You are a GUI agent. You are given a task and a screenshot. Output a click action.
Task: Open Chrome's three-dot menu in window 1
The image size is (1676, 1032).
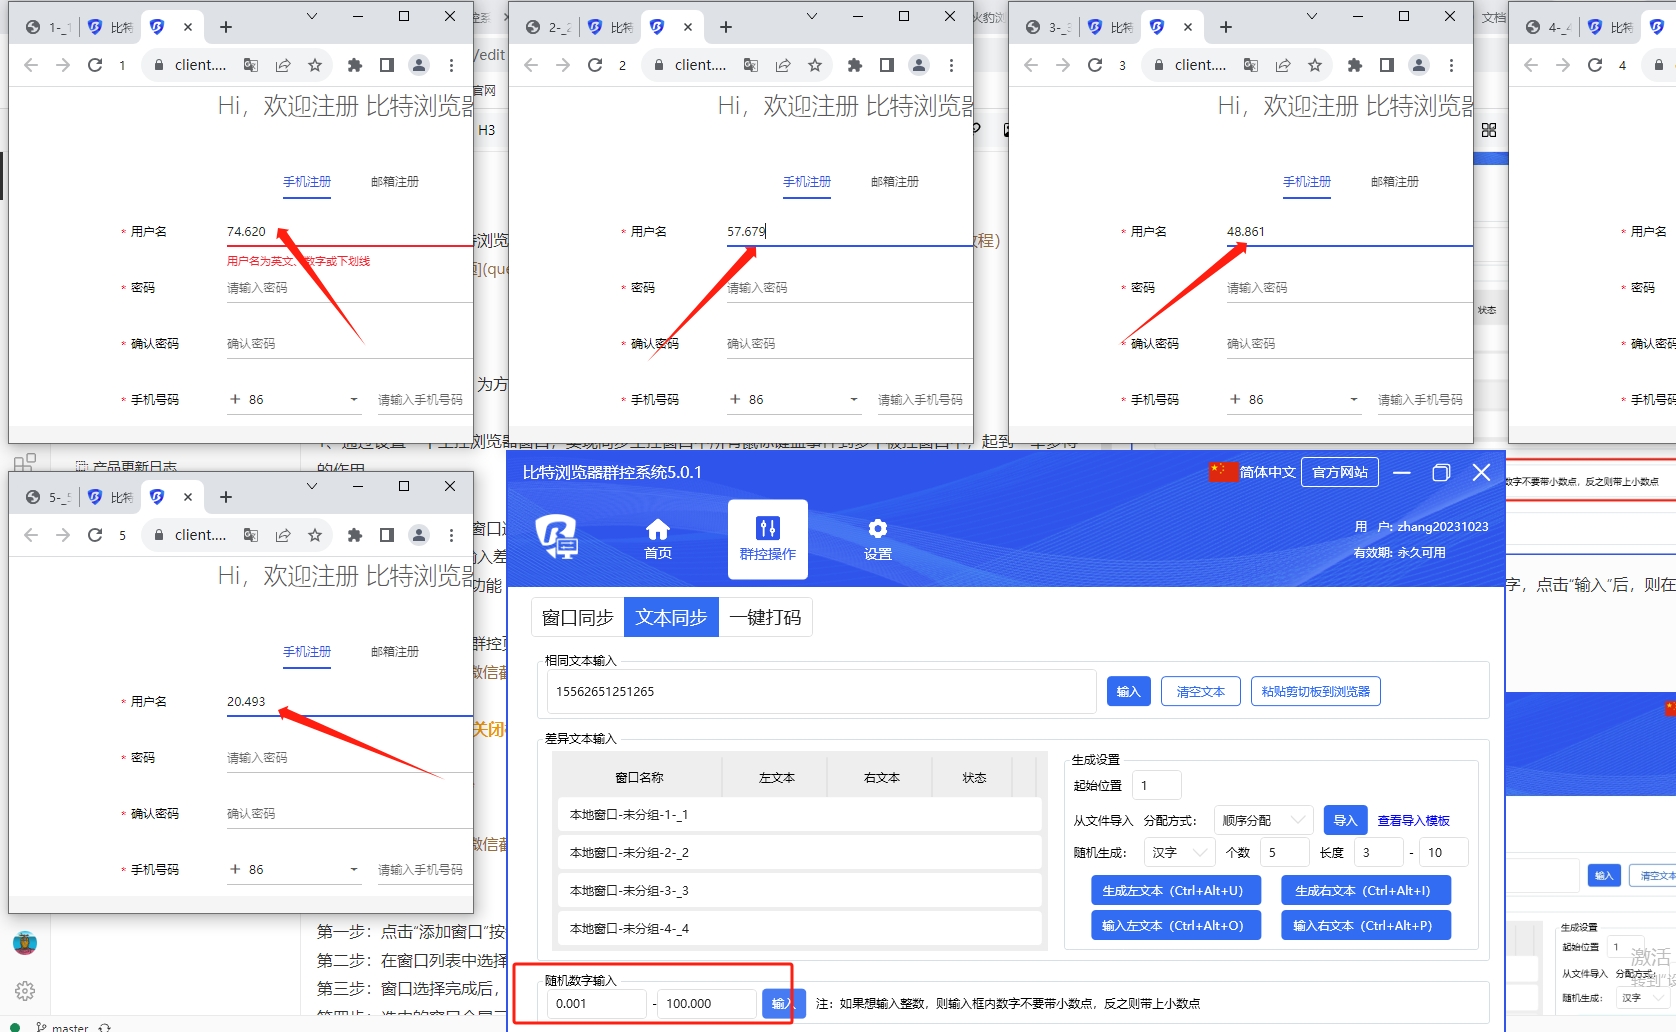pos(452,65)
